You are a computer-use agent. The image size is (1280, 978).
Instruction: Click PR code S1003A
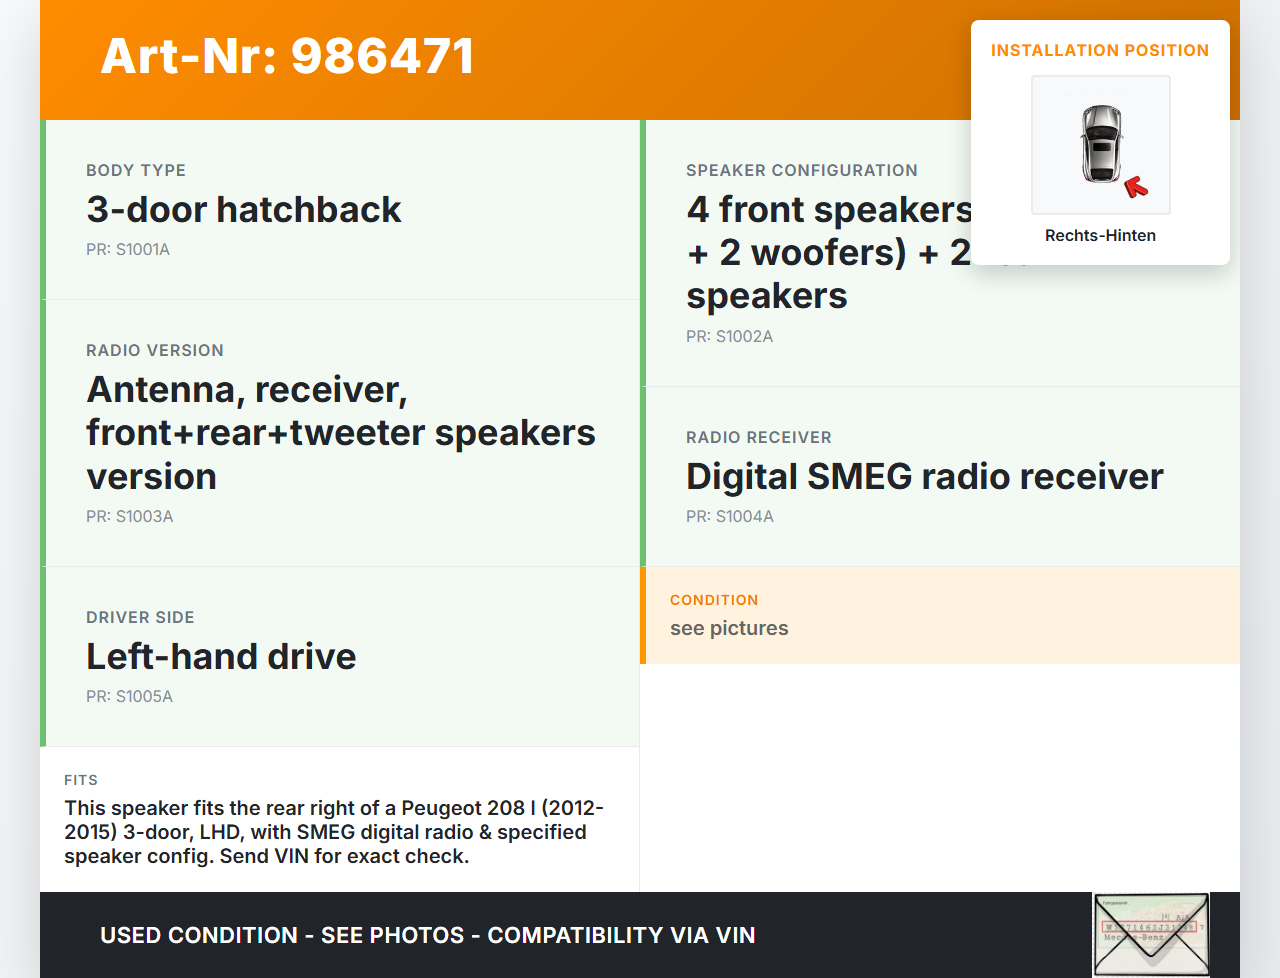tap(130, 517)
